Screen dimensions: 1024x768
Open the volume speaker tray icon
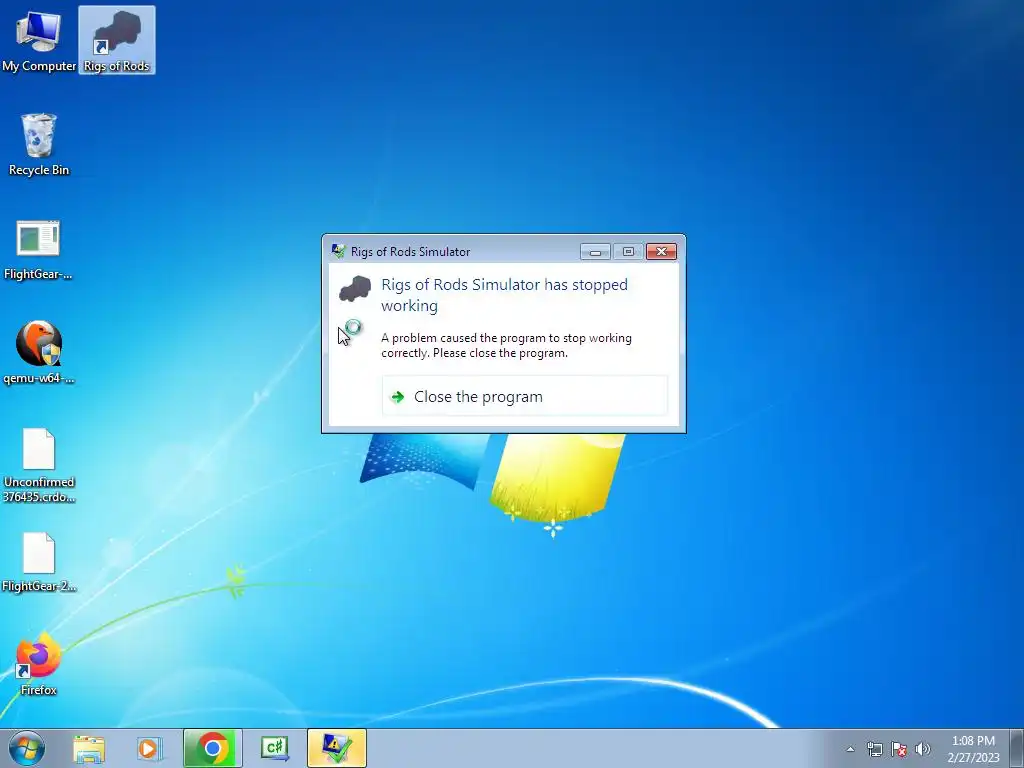coord(922,749)
